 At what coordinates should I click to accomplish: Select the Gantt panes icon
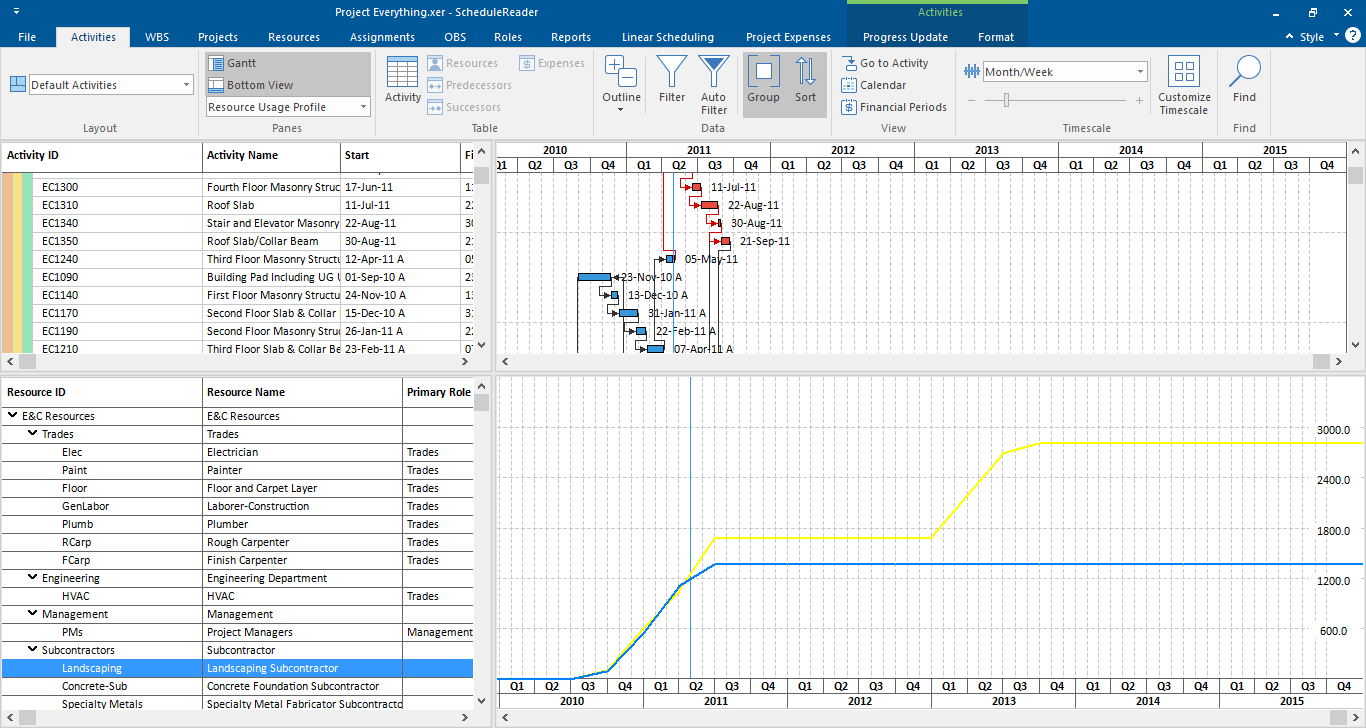coord(239,63)
